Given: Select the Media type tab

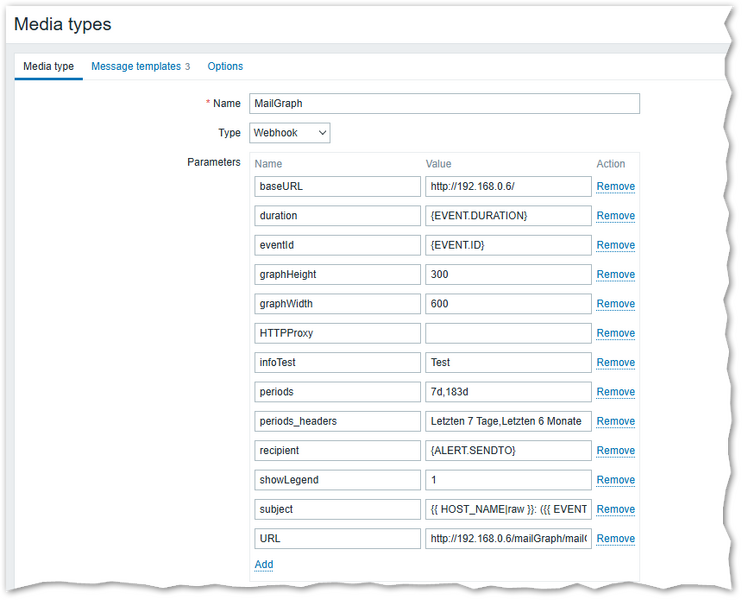Looking at the screenshot, I should (49, 66).
